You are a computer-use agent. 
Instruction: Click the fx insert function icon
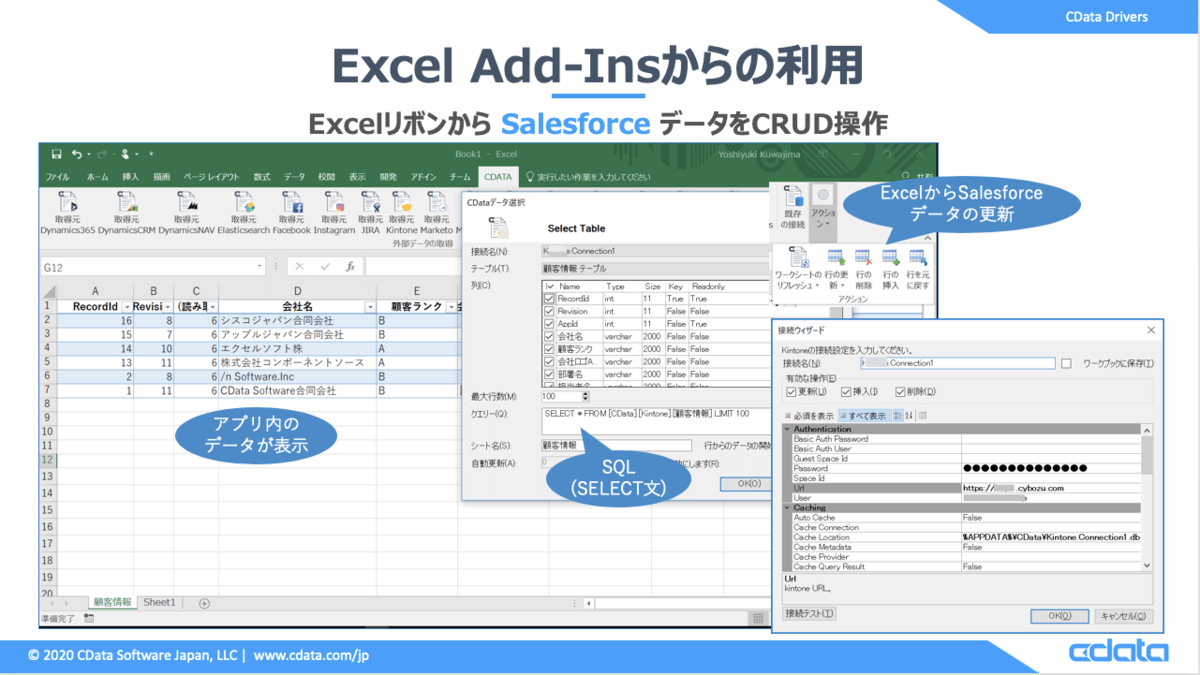point(351,267)
